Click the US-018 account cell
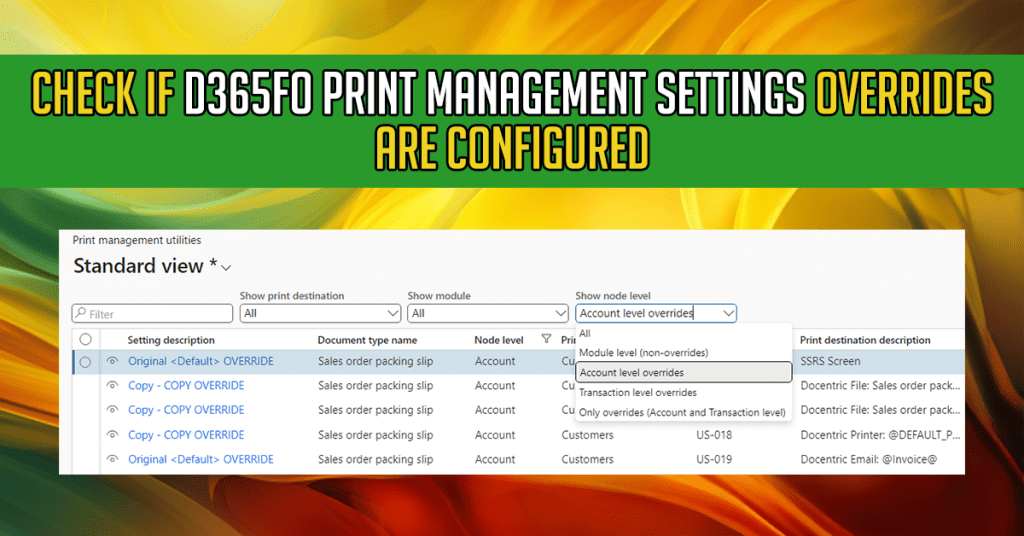This screenshot has height=536, width=1024. click(714, 435)
